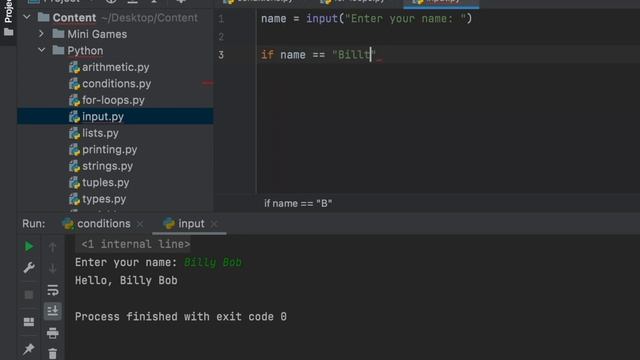Click line 3 in editor gutter
Screen dimensions: 640x360
(x=221, y=55)
